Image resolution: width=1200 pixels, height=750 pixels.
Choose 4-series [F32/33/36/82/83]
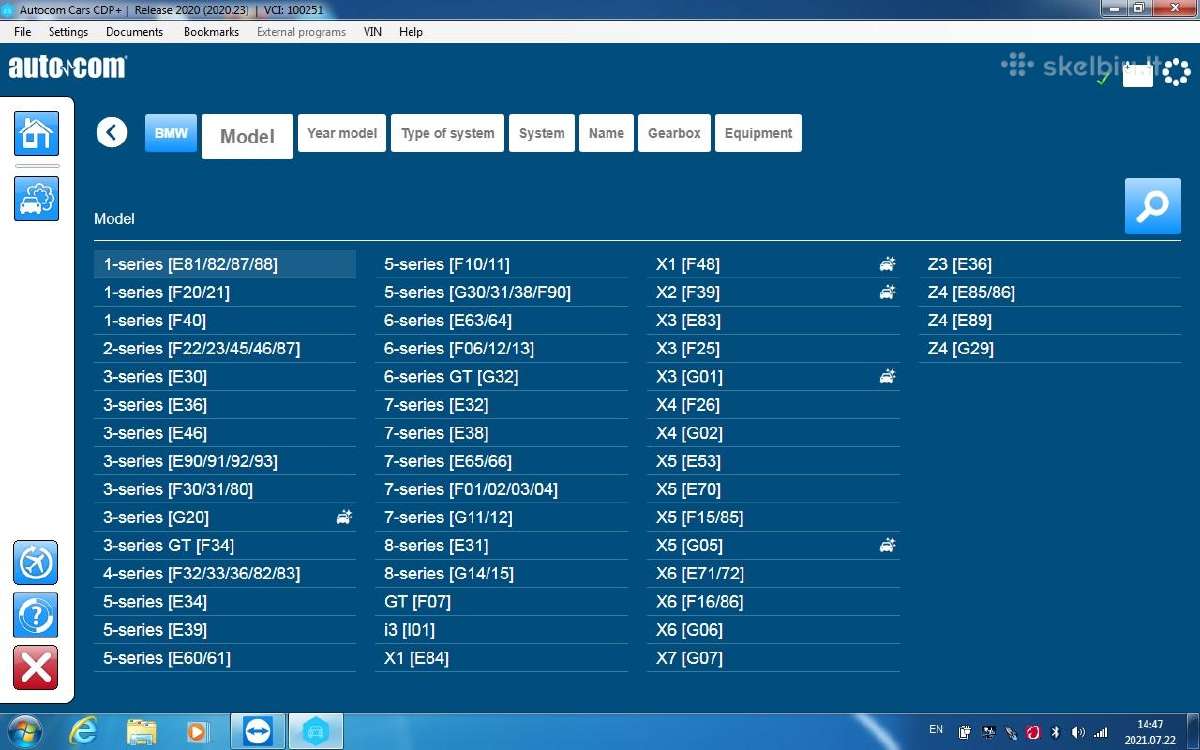point(225,573)
